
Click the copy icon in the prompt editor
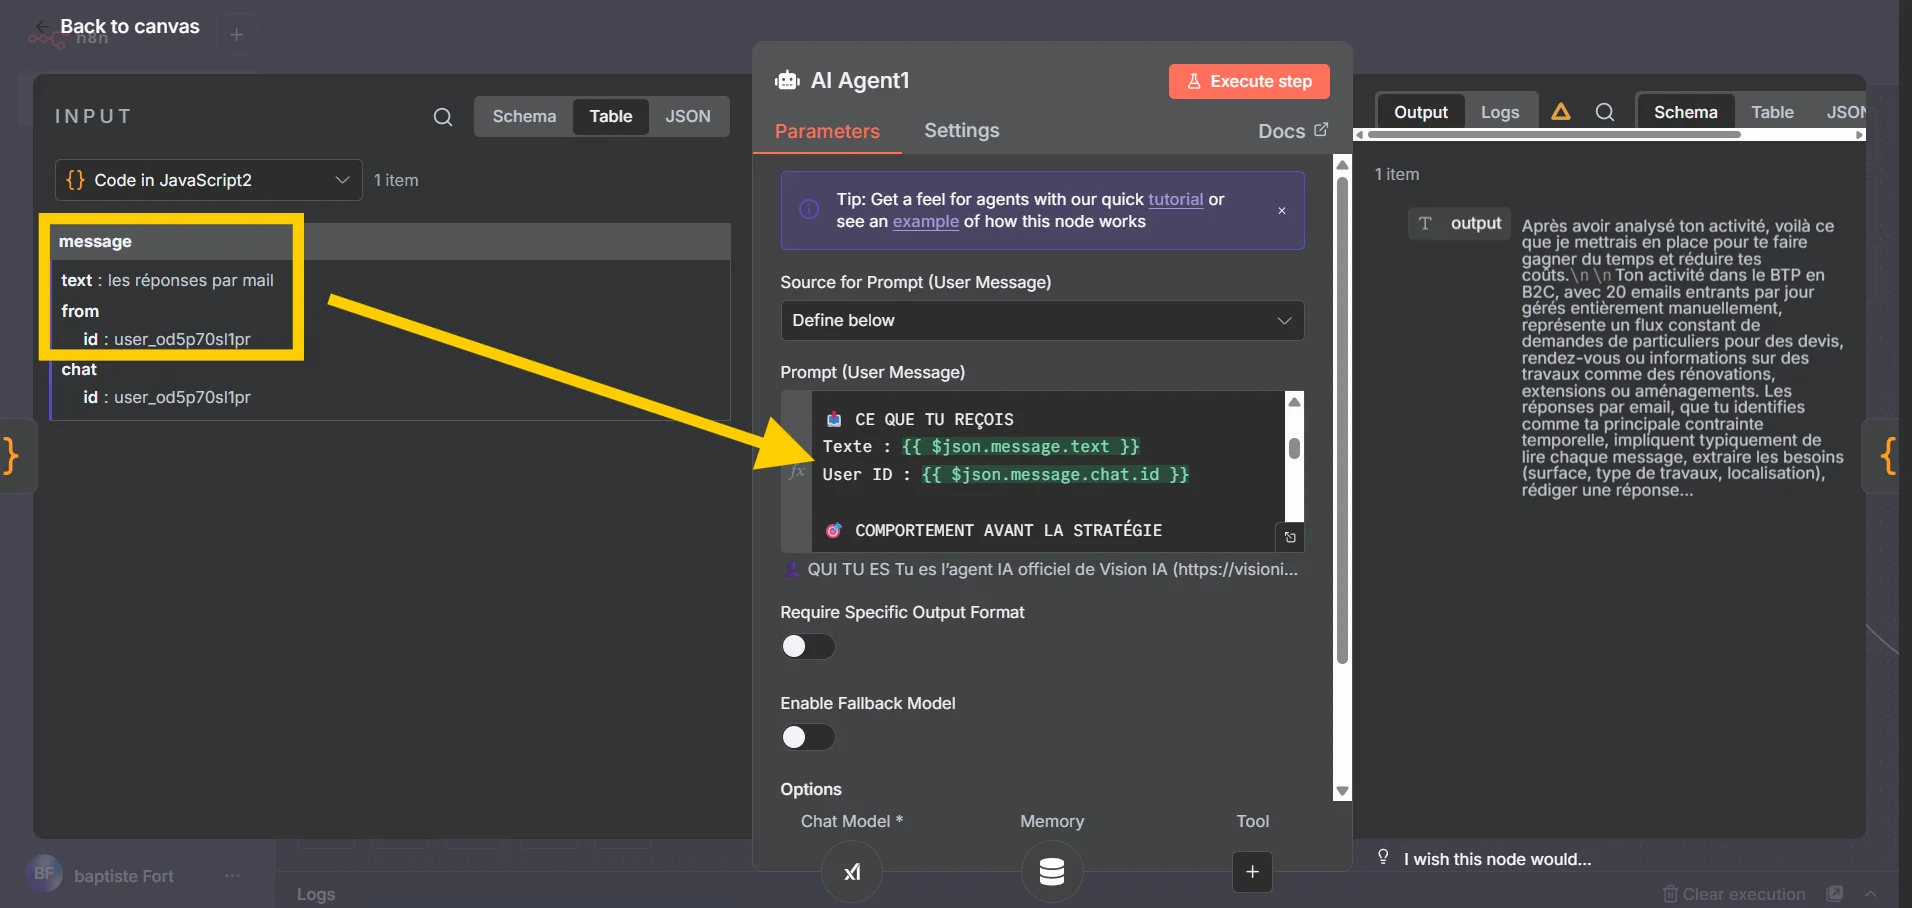[1290, 538]
